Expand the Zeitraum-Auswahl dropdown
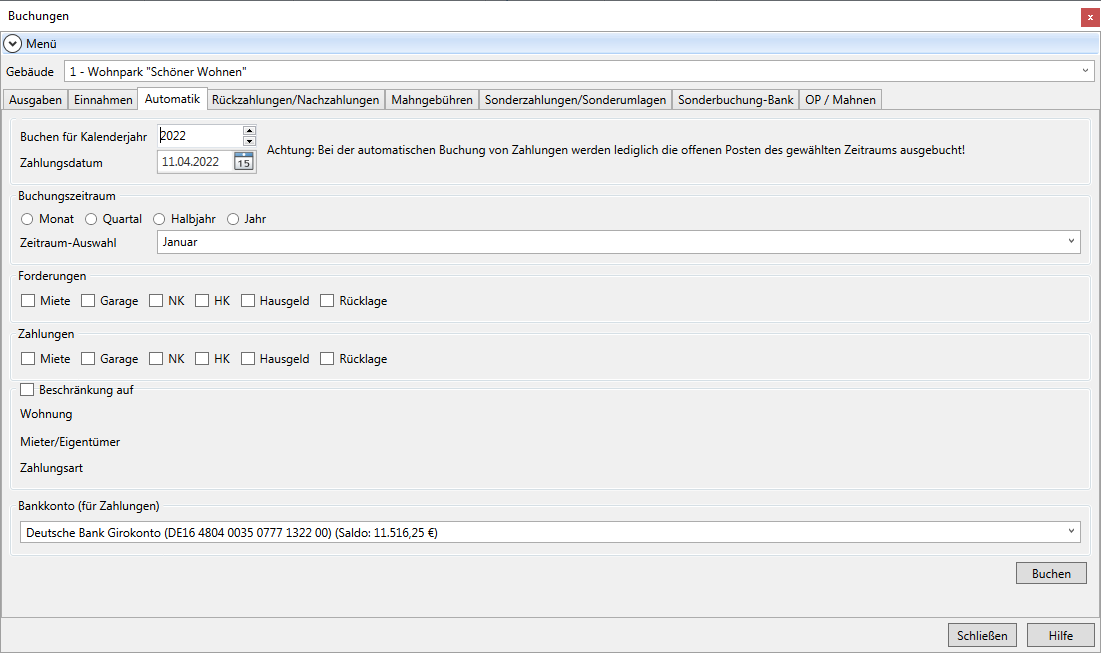The image size is (1101, 653). pos(1072,241)
